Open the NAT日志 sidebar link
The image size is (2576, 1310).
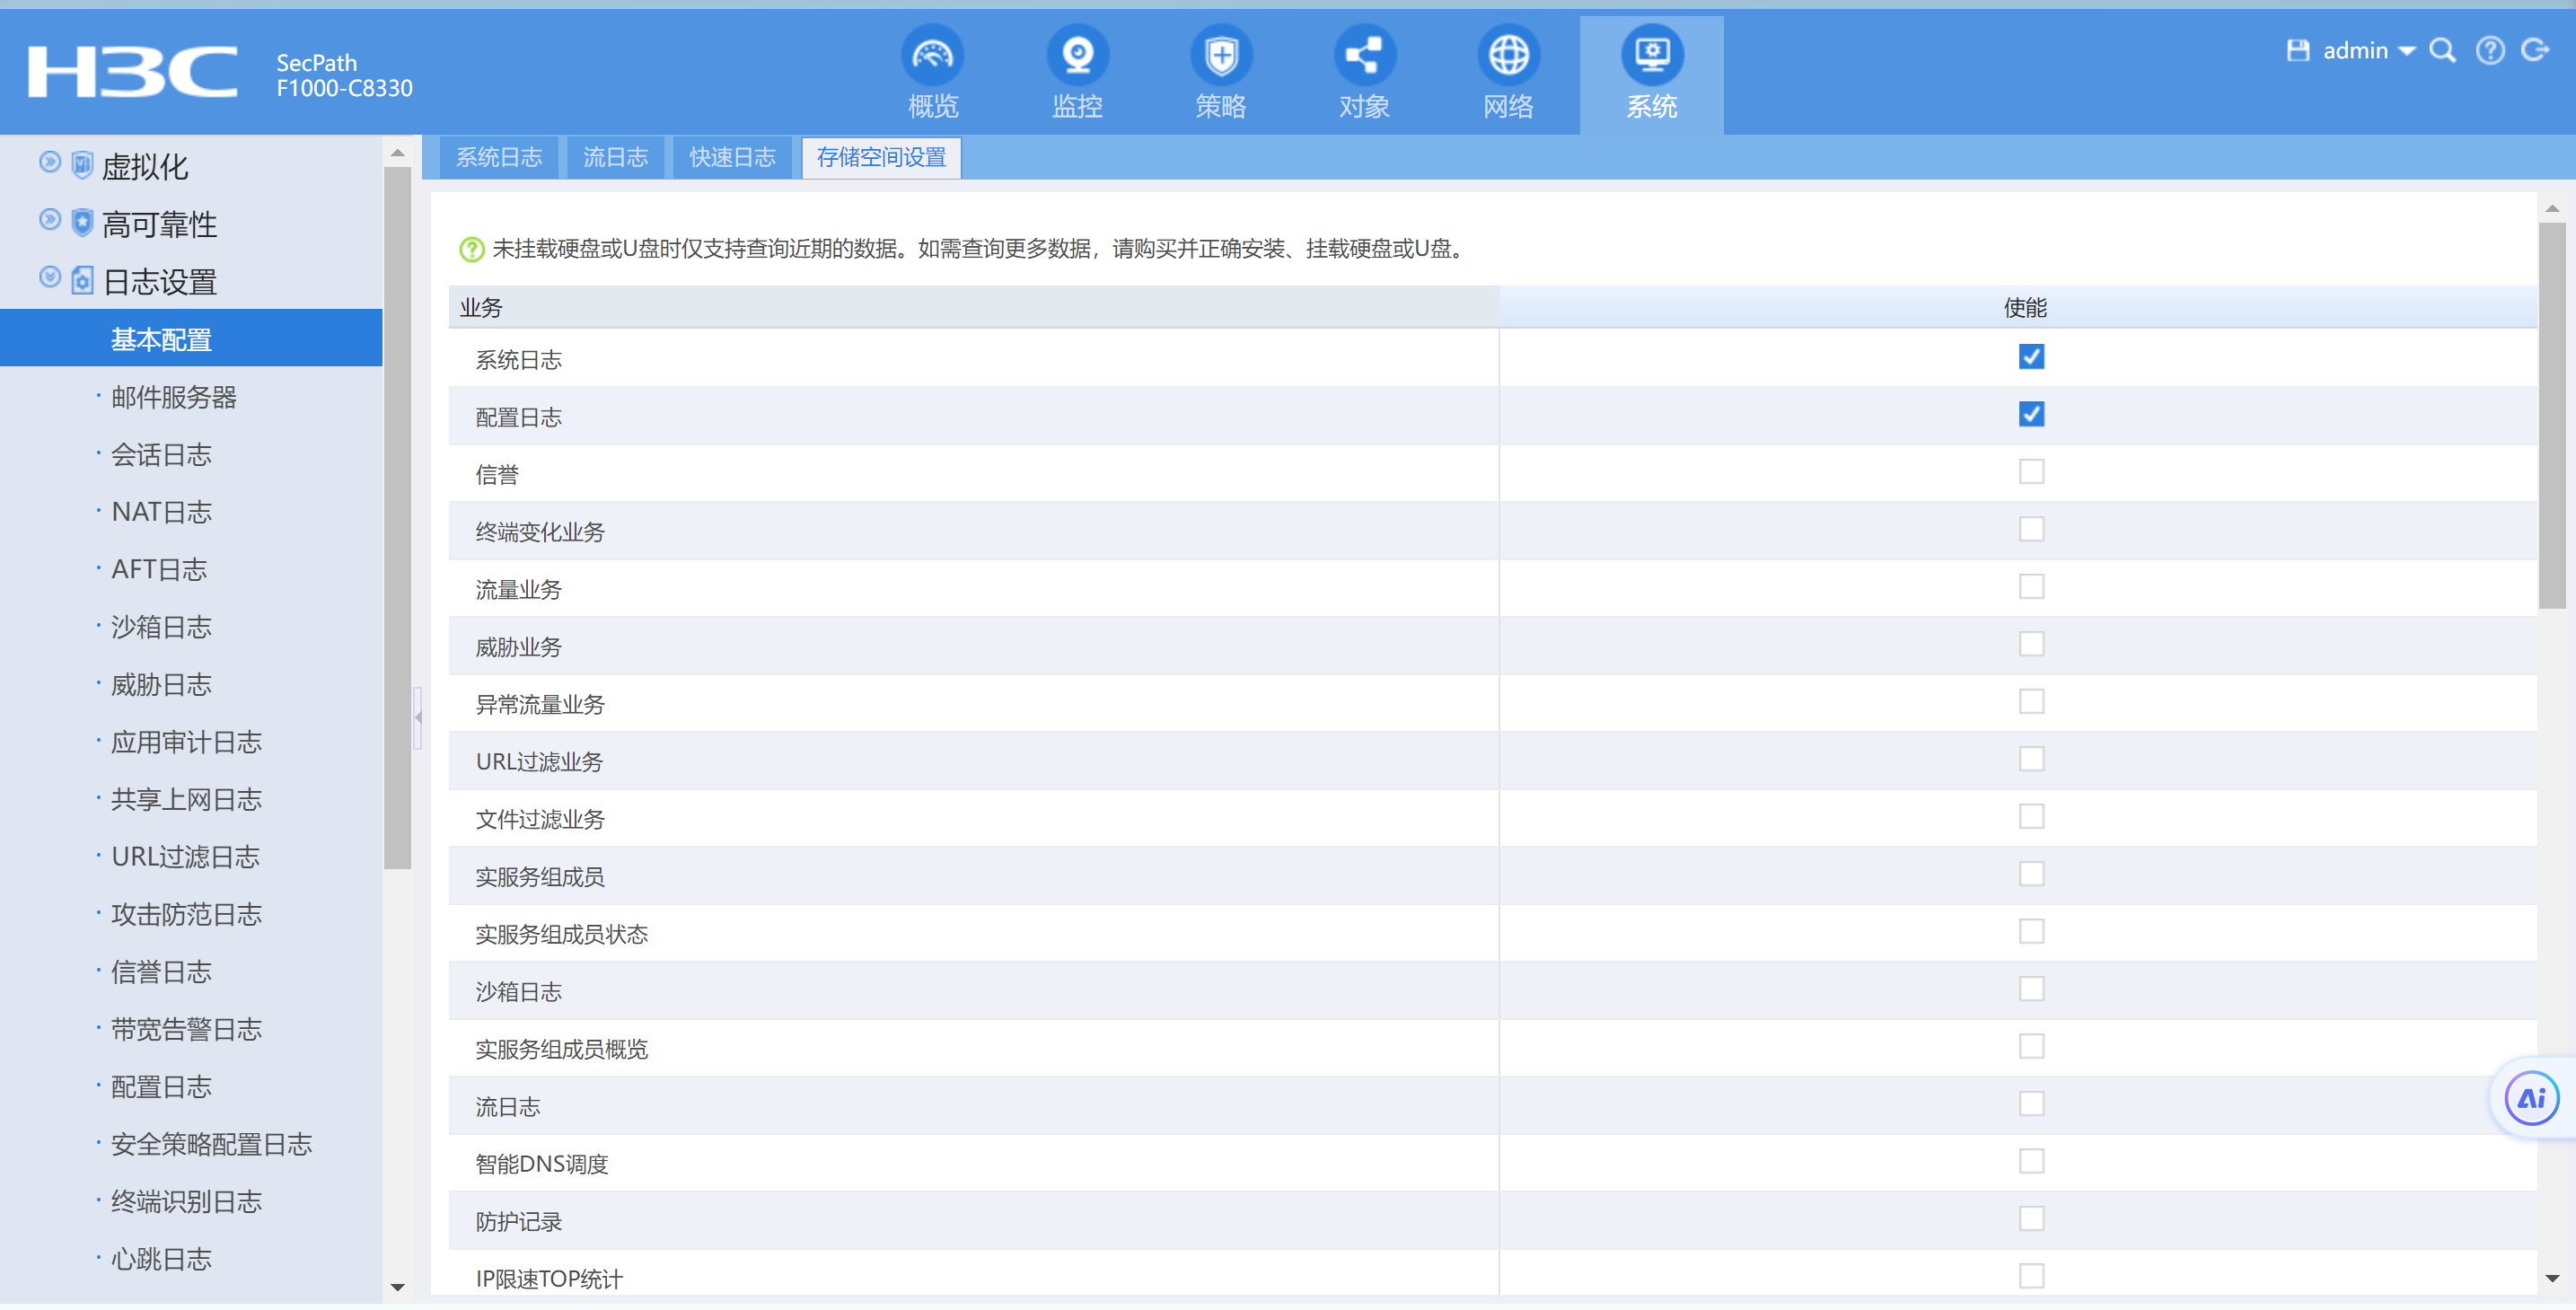pyautogui.click(x=162, y=512)
